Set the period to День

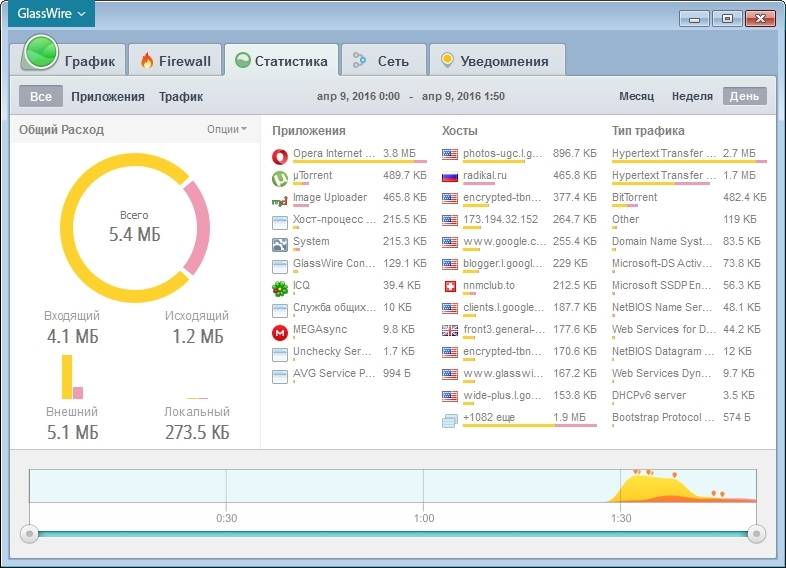coord(744,96)
